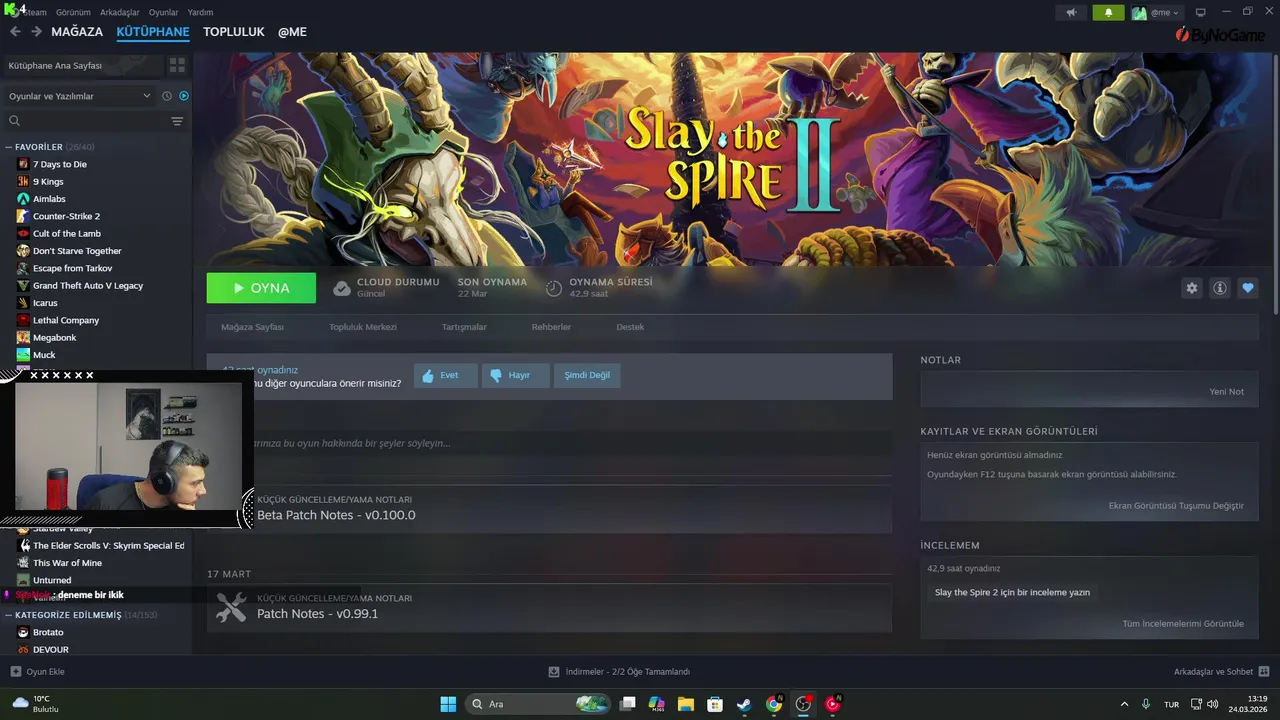This screenshot has height=720, width=1280.
Task: Open Patch Notes v0.99.1
Action: 317,614
